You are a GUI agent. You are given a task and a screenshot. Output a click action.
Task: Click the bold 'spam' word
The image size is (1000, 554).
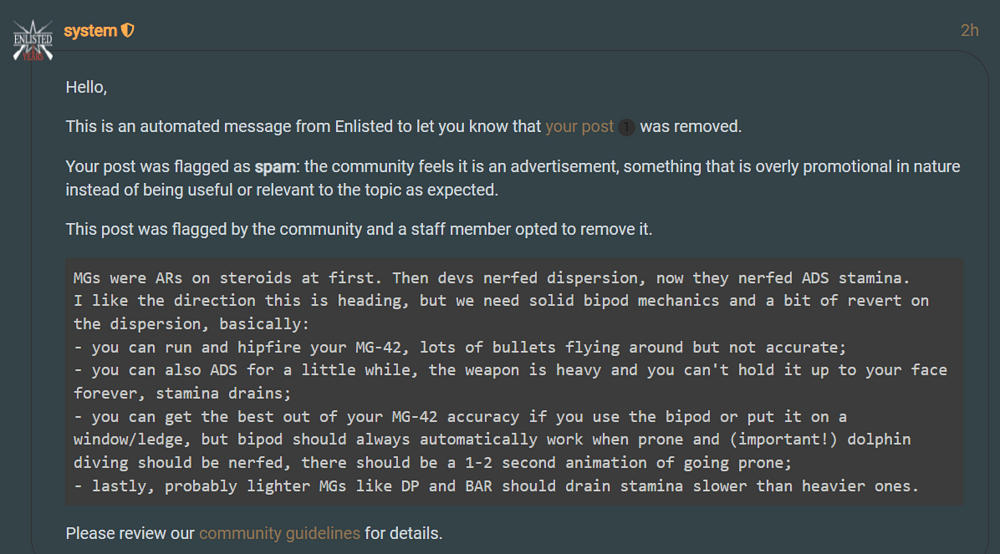point(275,167)
